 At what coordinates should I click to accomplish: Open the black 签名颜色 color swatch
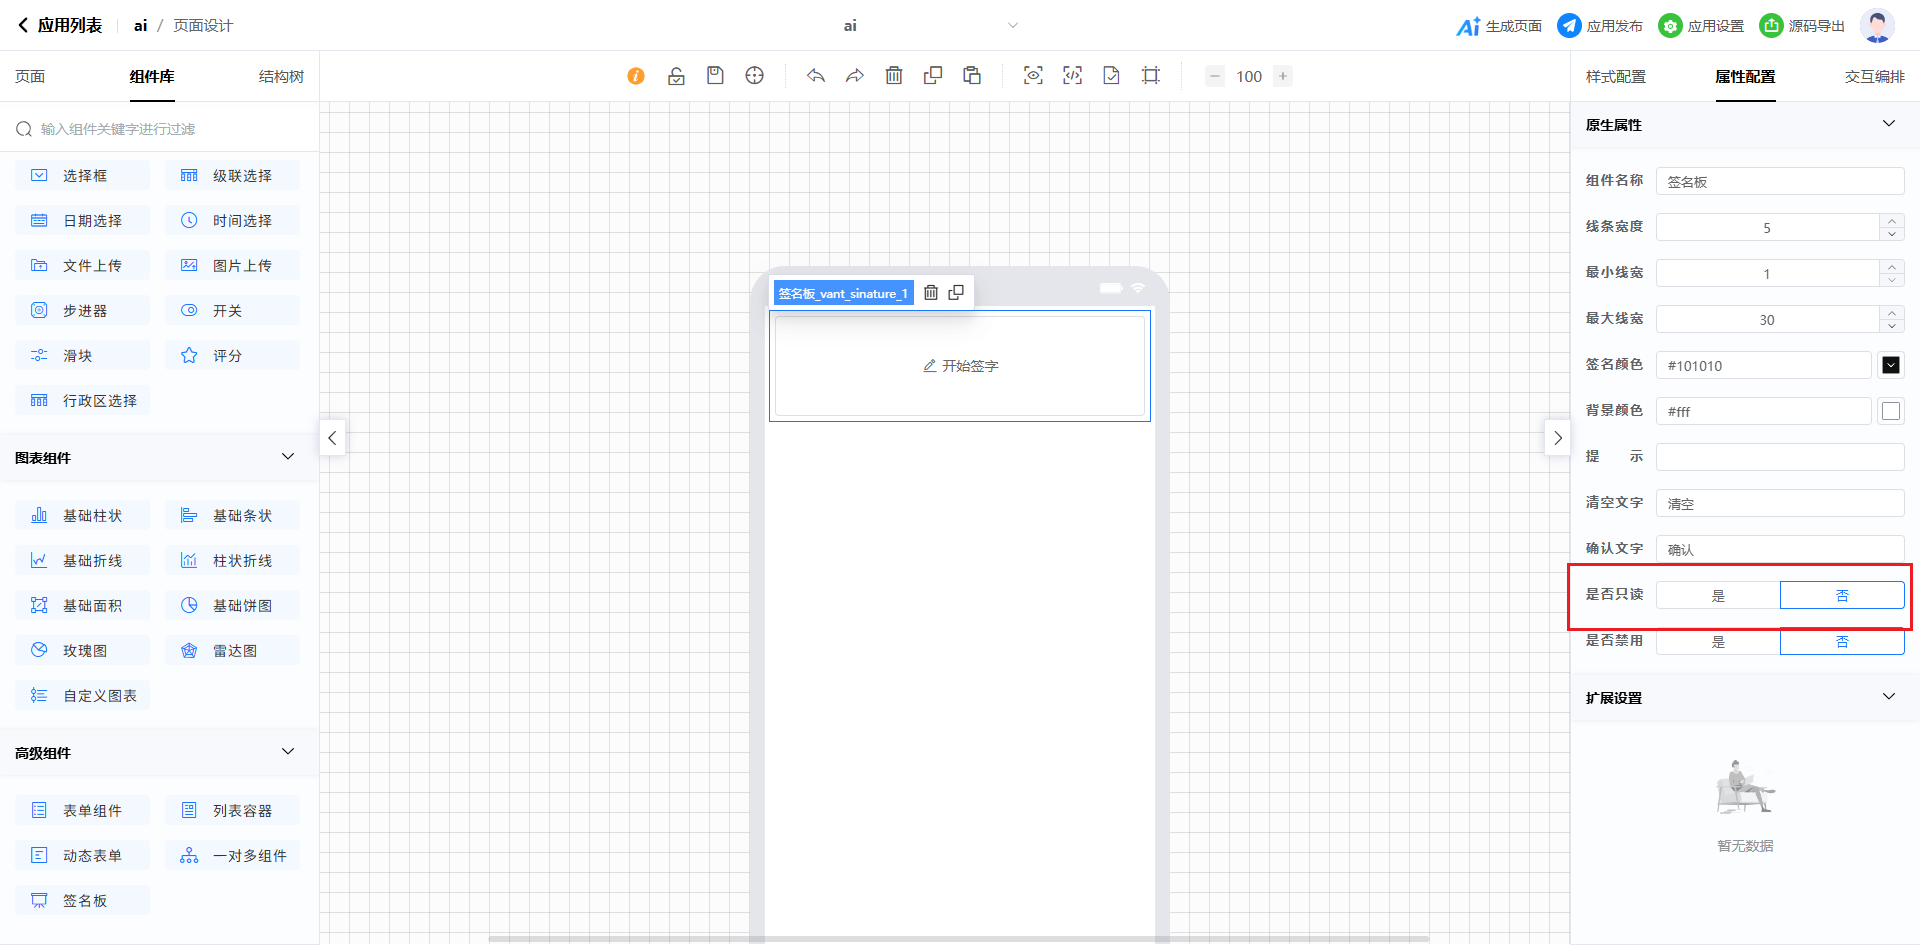click(1890, 365)
